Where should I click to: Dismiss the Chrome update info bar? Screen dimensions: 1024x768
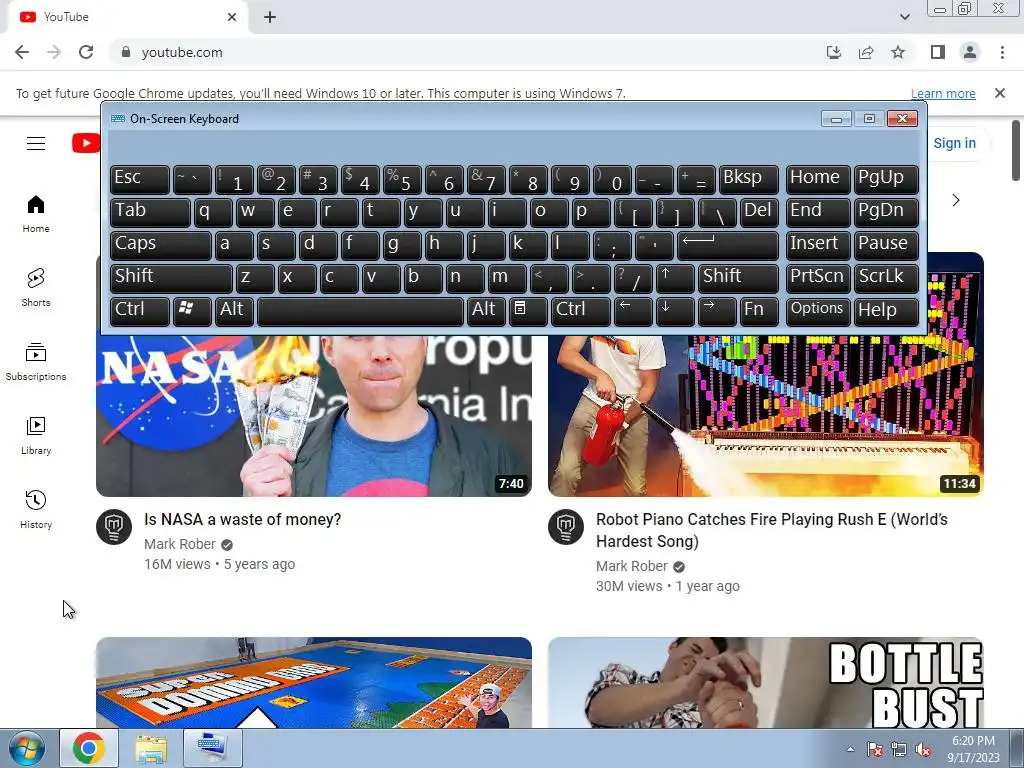pyautogui.click(x=1000, y=93)
